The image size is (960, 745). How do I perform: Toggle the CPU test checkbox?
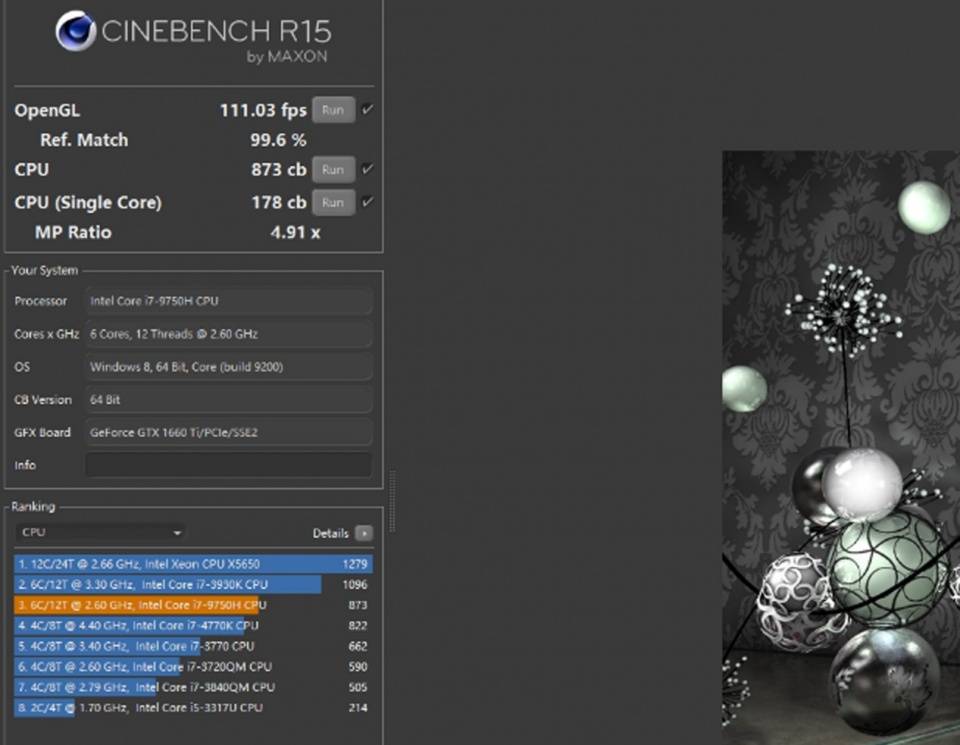[367, 169]
